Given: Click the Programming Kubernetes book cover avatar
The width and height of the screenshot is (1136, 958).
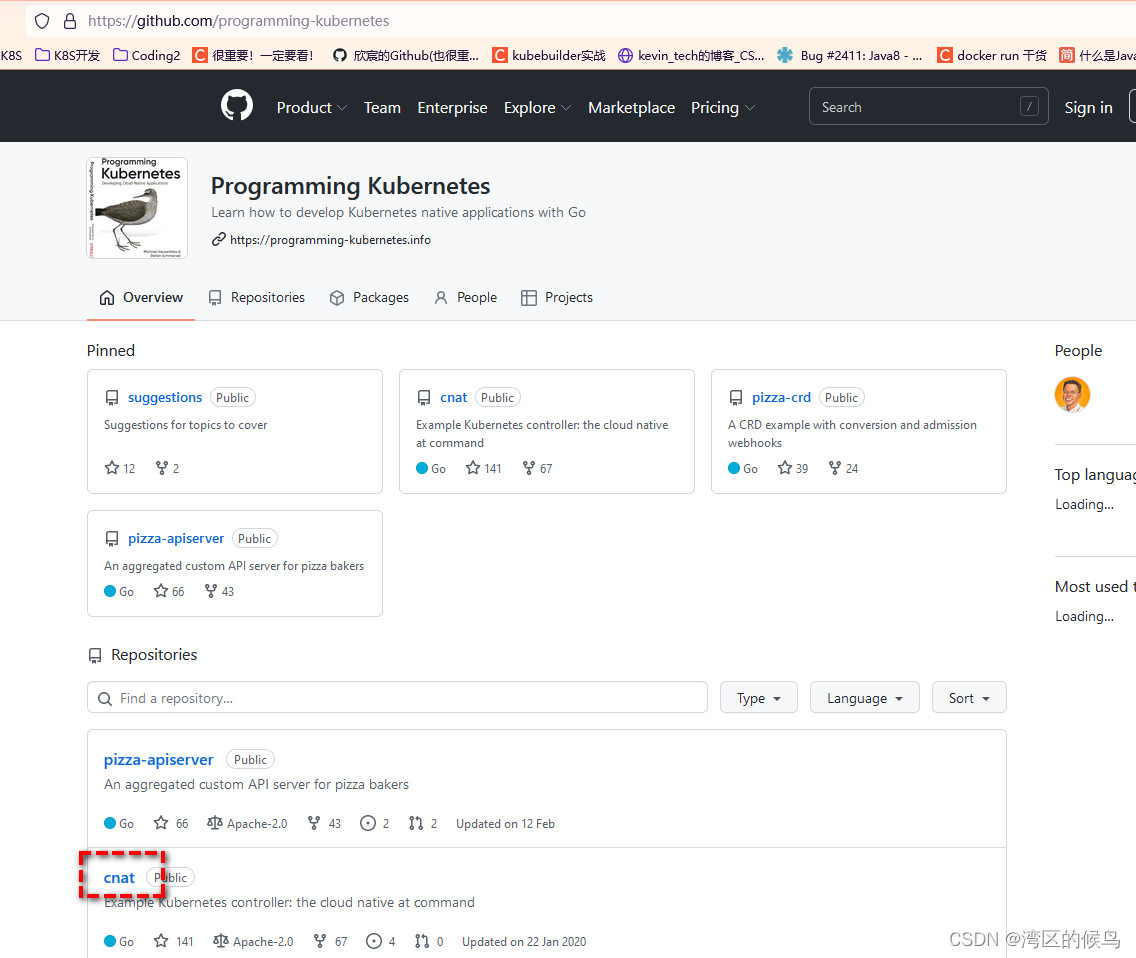Looking at the screenshot, I should 137,208.
